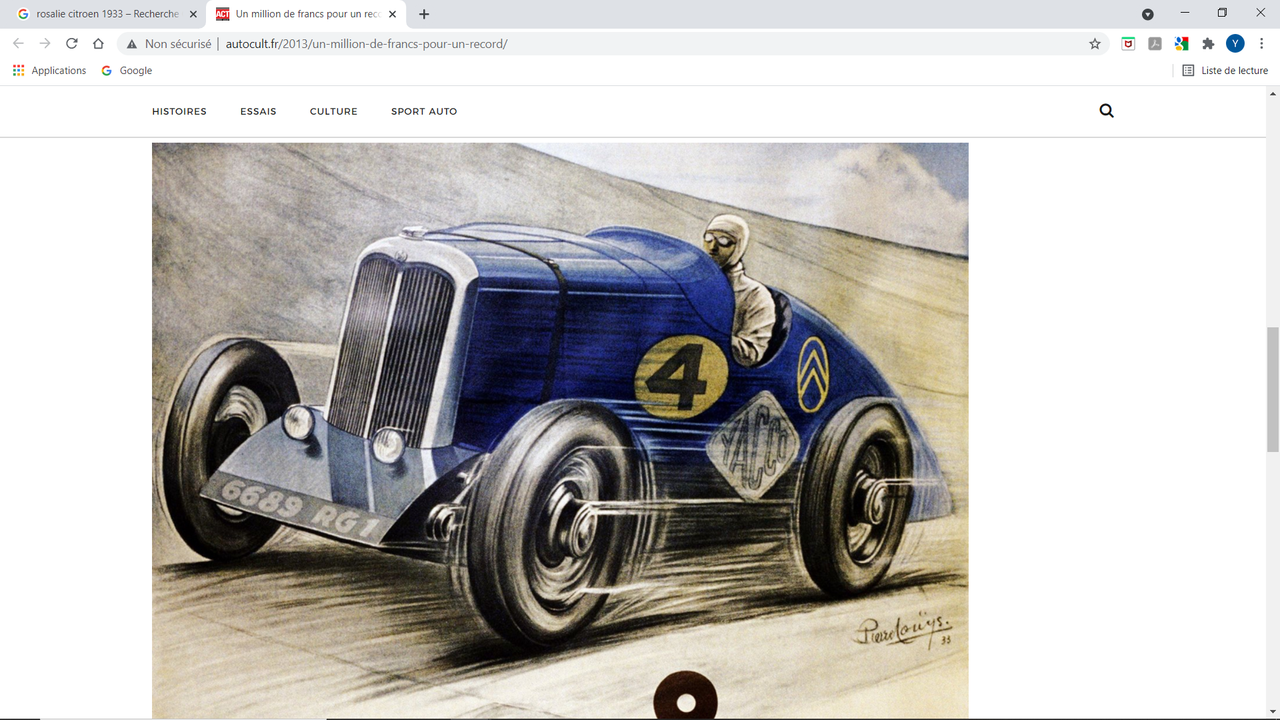
Task: Open the Chrome three-dot menu
Action: click(x=1263, y=44)
